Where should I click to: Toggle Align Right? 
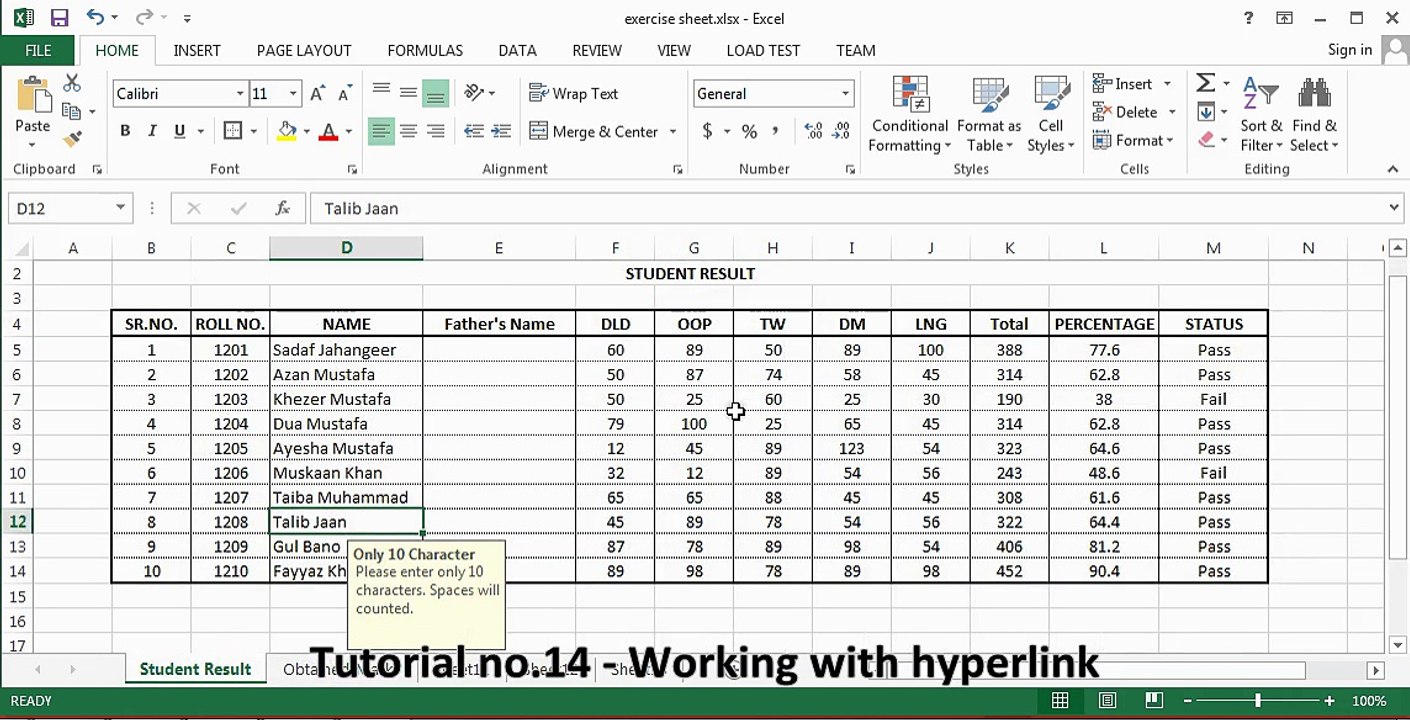coord(435,131)
